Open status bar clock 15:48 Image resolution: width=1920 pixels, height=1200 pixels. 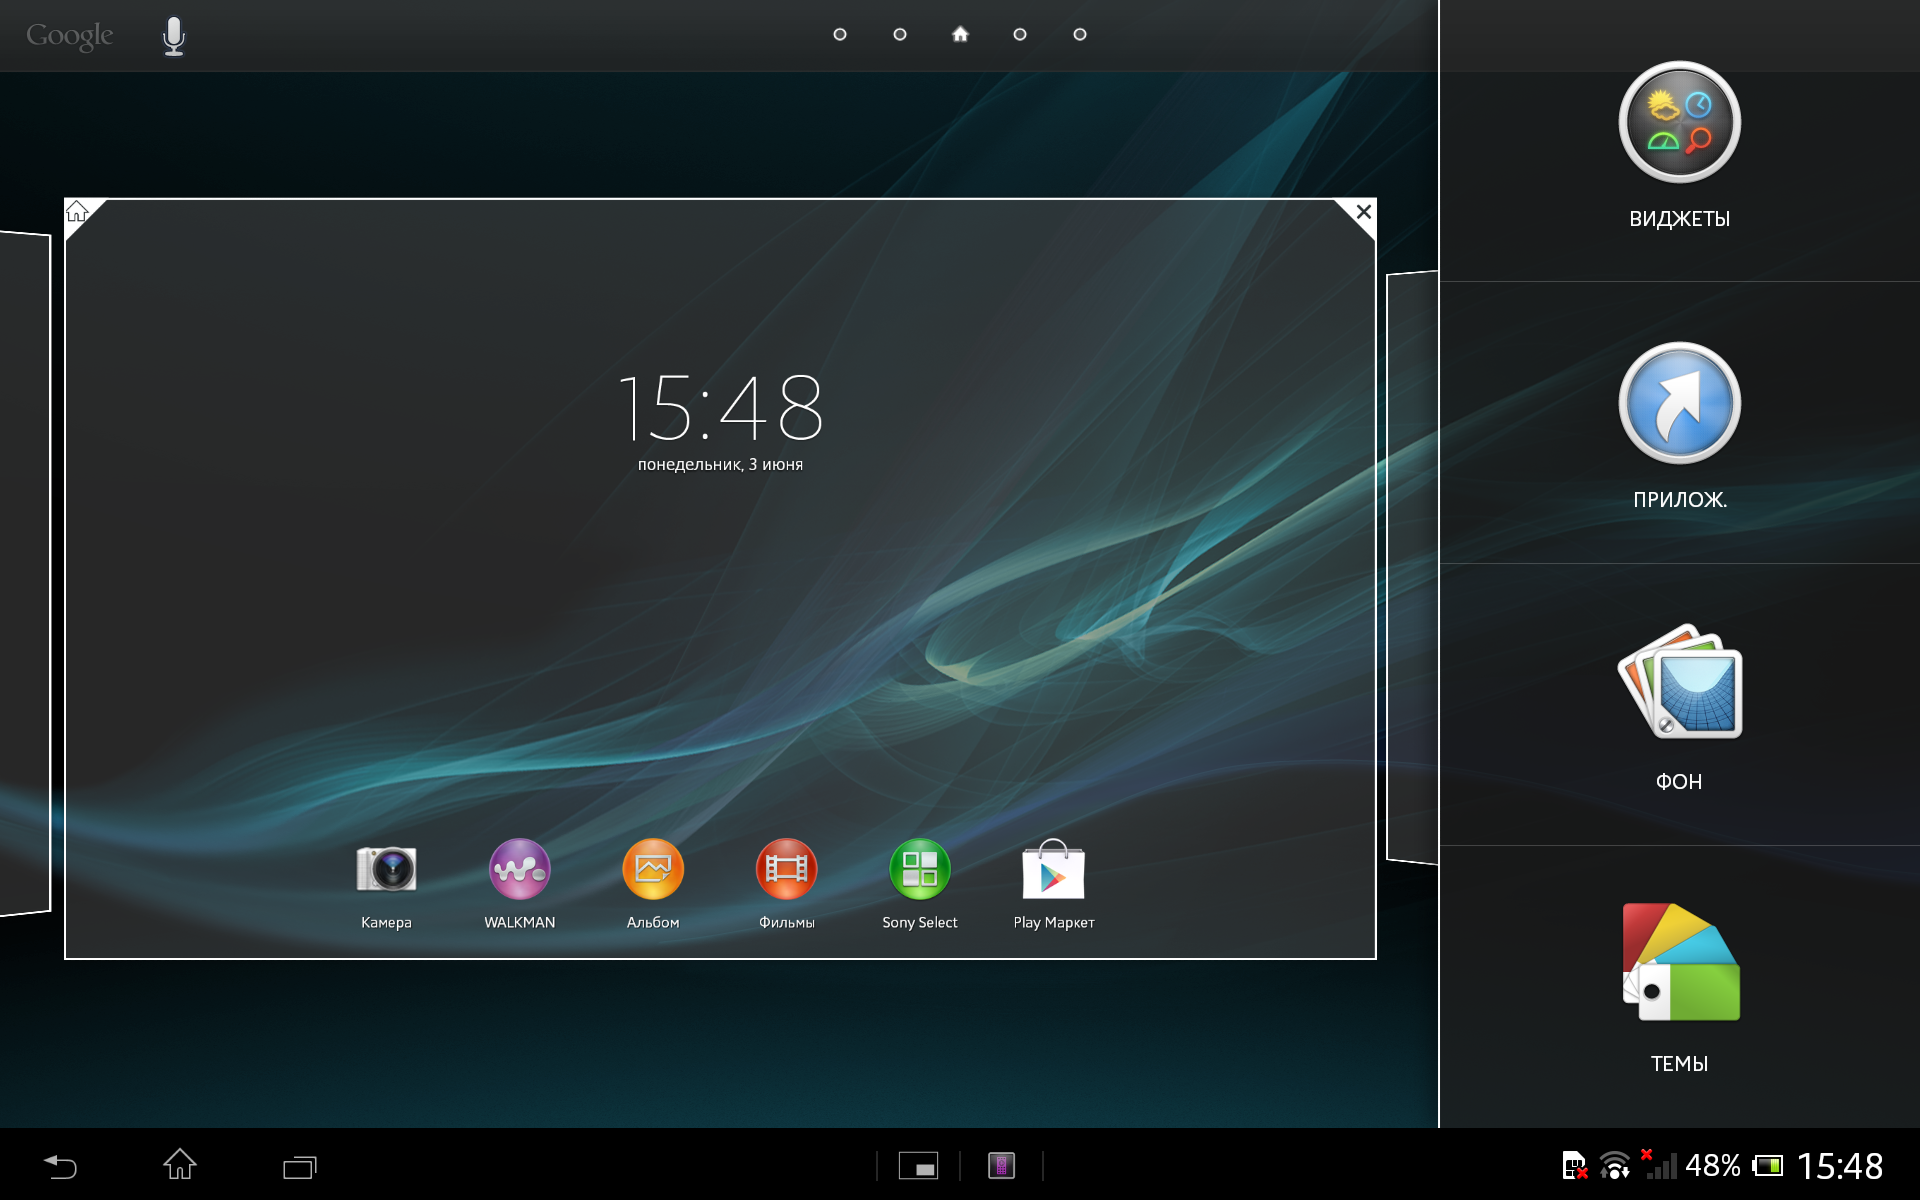pyautogui.click(x=1840, y=1166)
